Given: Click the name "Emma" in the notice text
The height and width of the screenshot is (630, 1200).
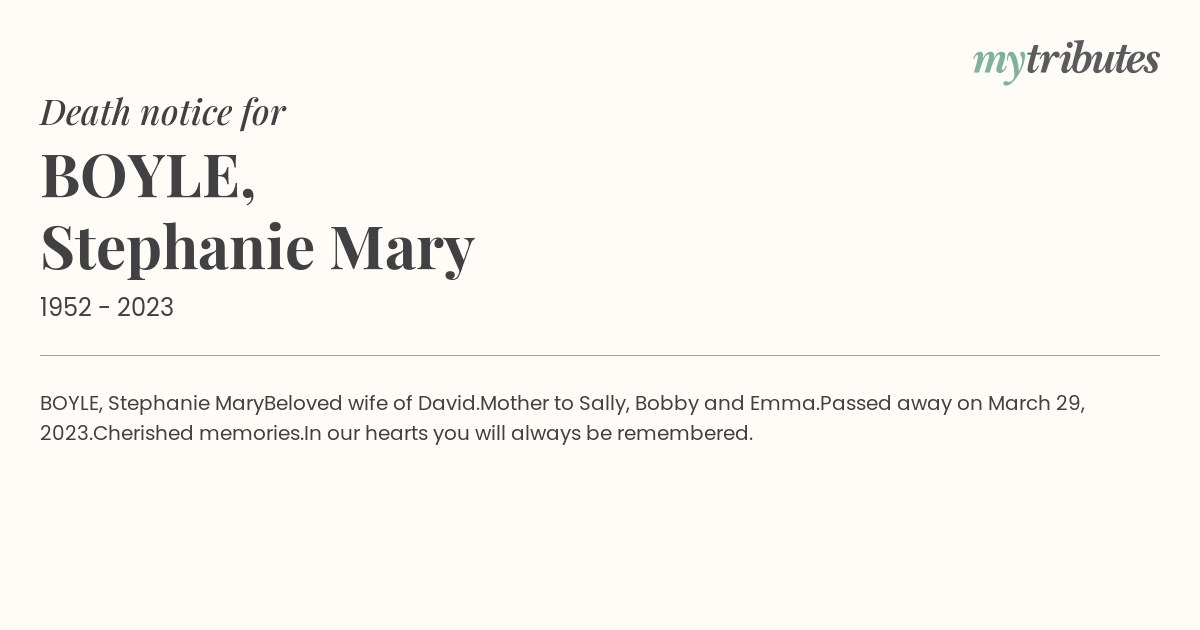Looking at the screenshot, I should pos(783,404).
